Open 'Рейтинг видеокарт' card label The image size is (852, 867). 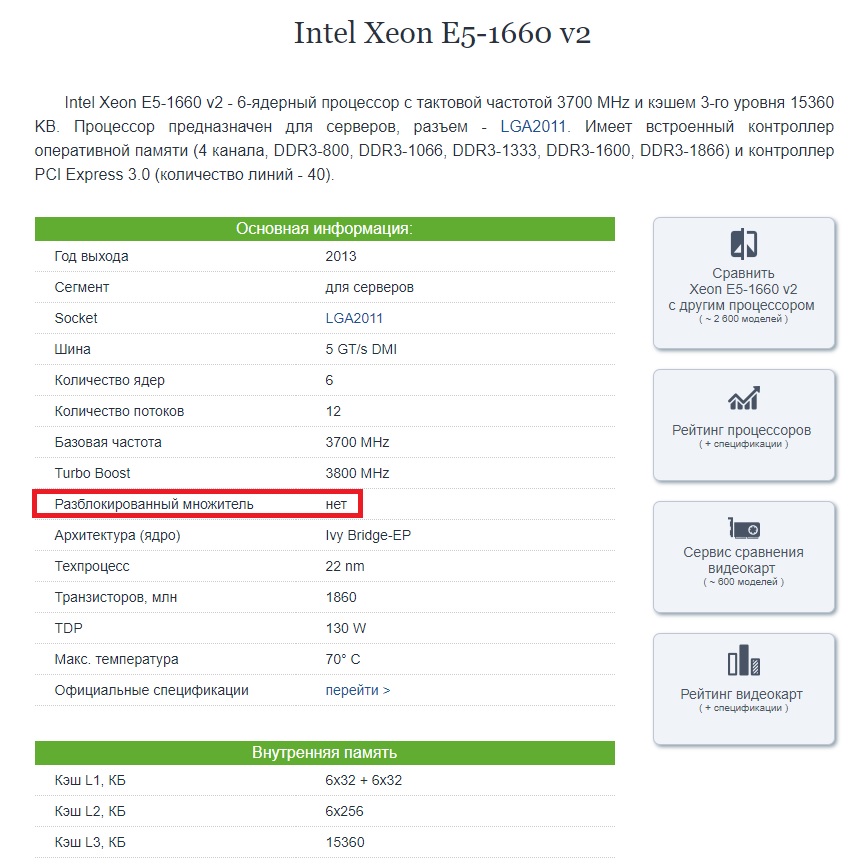(x=741, y=694)
